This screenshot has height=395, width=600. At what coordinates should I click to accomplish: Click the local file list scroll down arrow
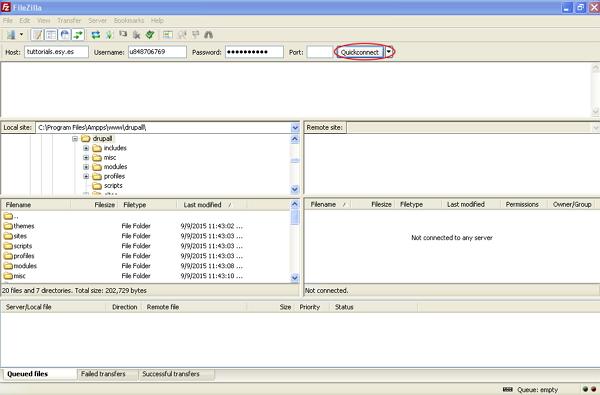tap(295, 278)
